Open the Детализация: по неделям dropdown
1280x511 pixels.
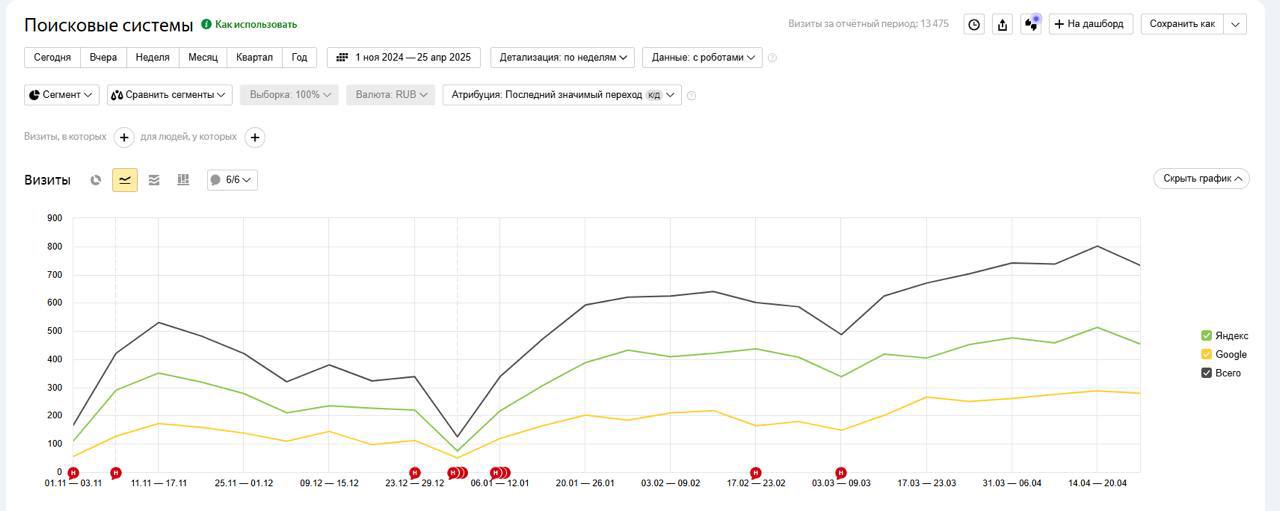(x=563, y=58)
